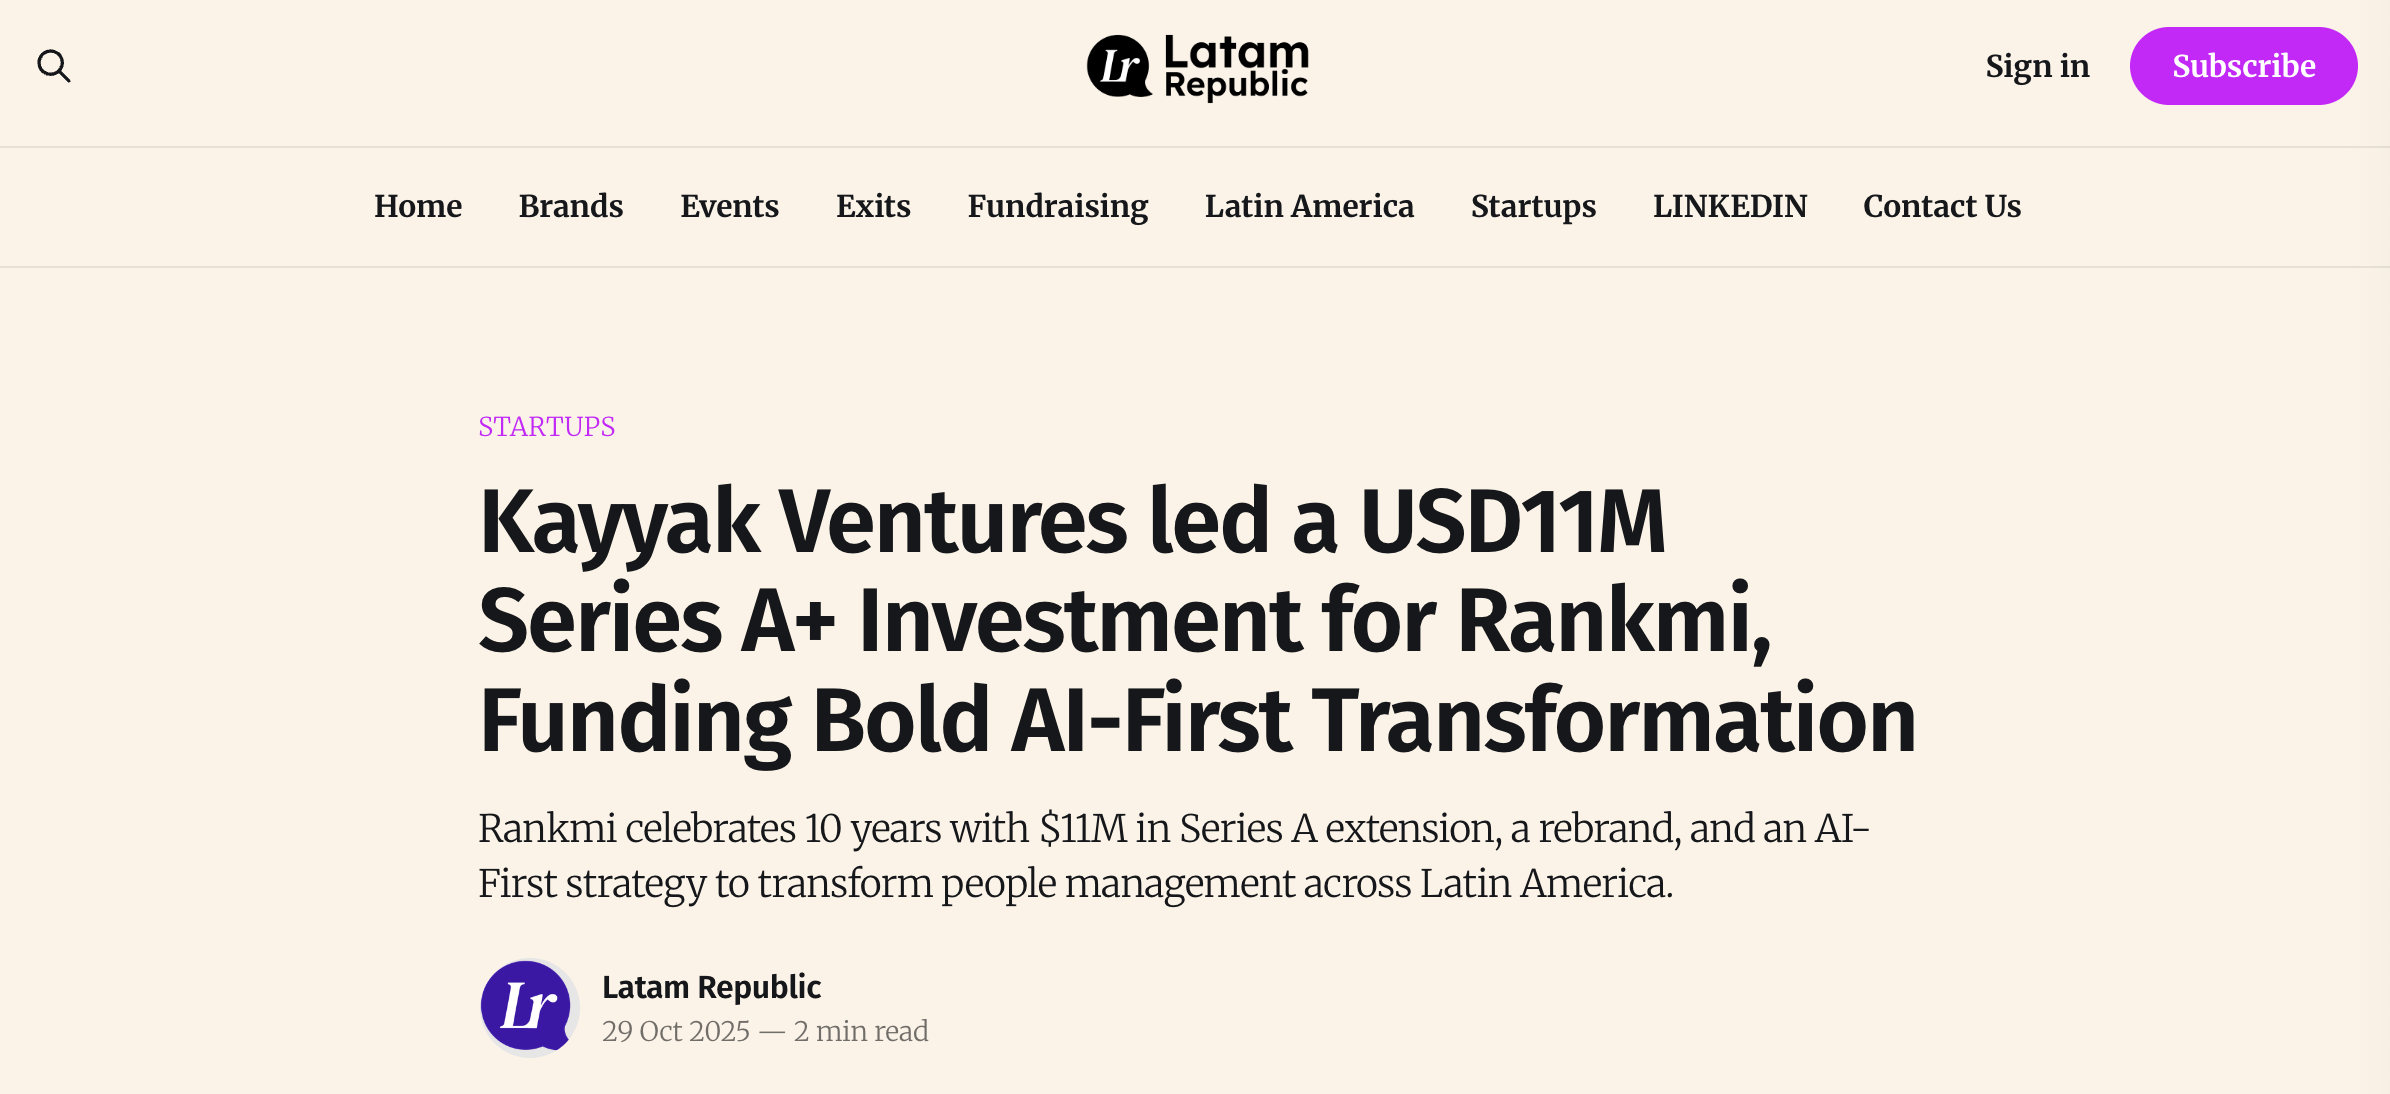Click the Sign in link
2390x1094 pixels.
(2037, 66)
